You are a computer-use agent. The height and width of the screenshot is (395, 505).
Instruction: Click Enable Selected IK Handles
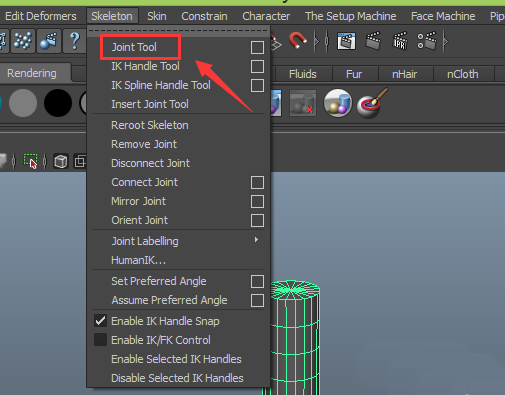176,359
